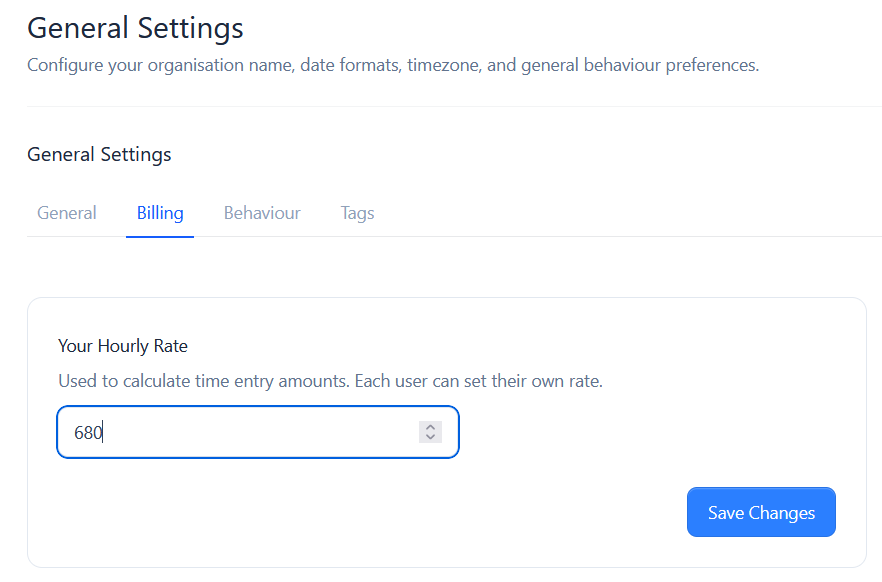Click the 'Your Hourly Rate' label
This screenshot has width=882, height=582.
point(123,346)
